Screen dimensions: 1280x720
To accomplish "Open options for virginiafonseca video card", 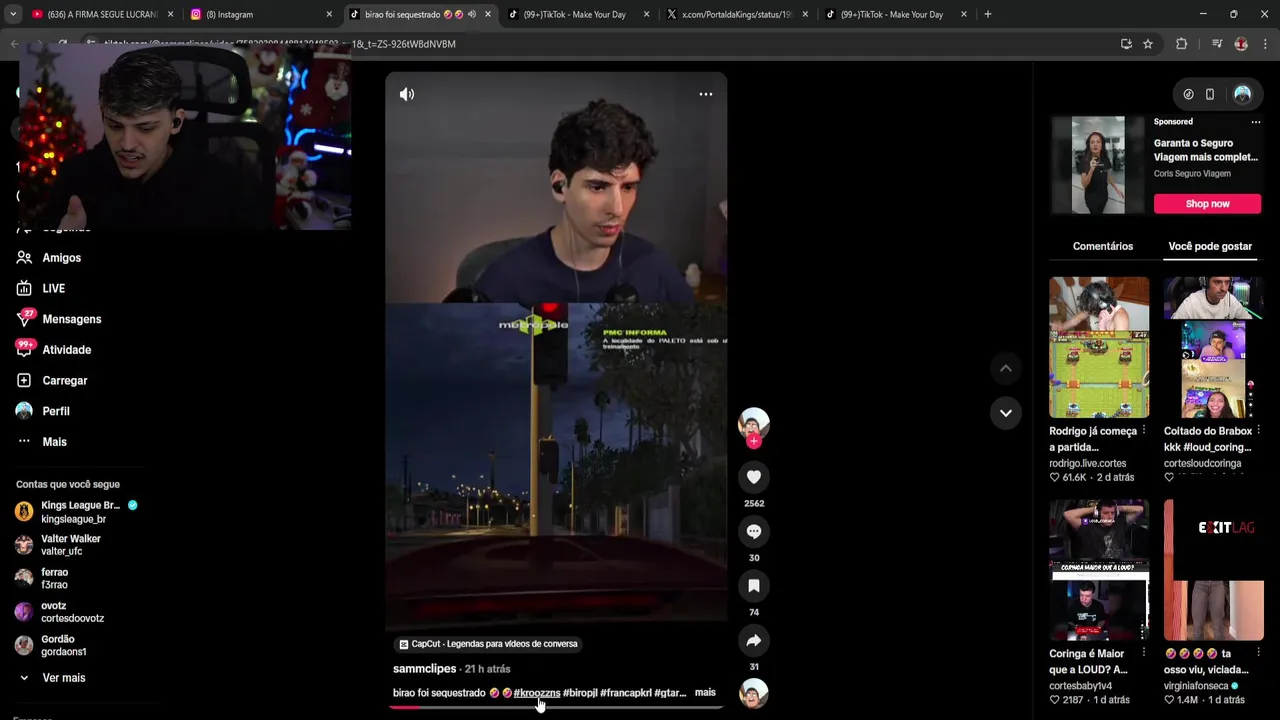I will [1258, 653].
